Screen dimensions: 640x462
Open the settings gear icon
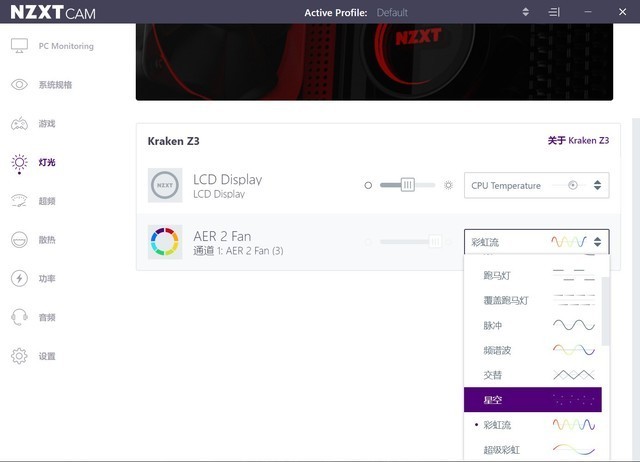[x=19, y=356]
